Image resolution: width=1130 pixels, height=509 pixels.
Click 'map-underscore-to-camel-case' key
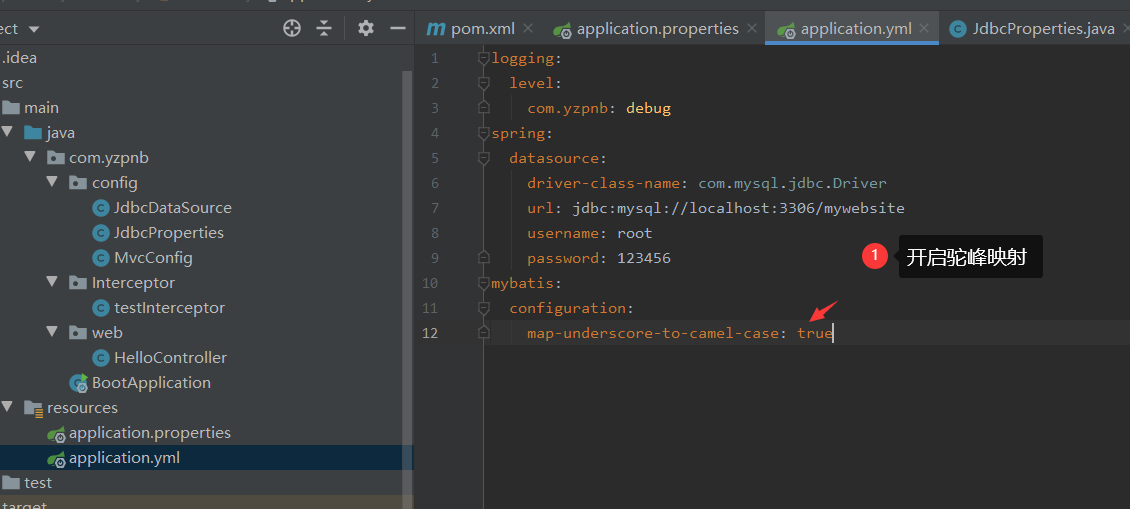pyautogui.click(x=653, y=333)
